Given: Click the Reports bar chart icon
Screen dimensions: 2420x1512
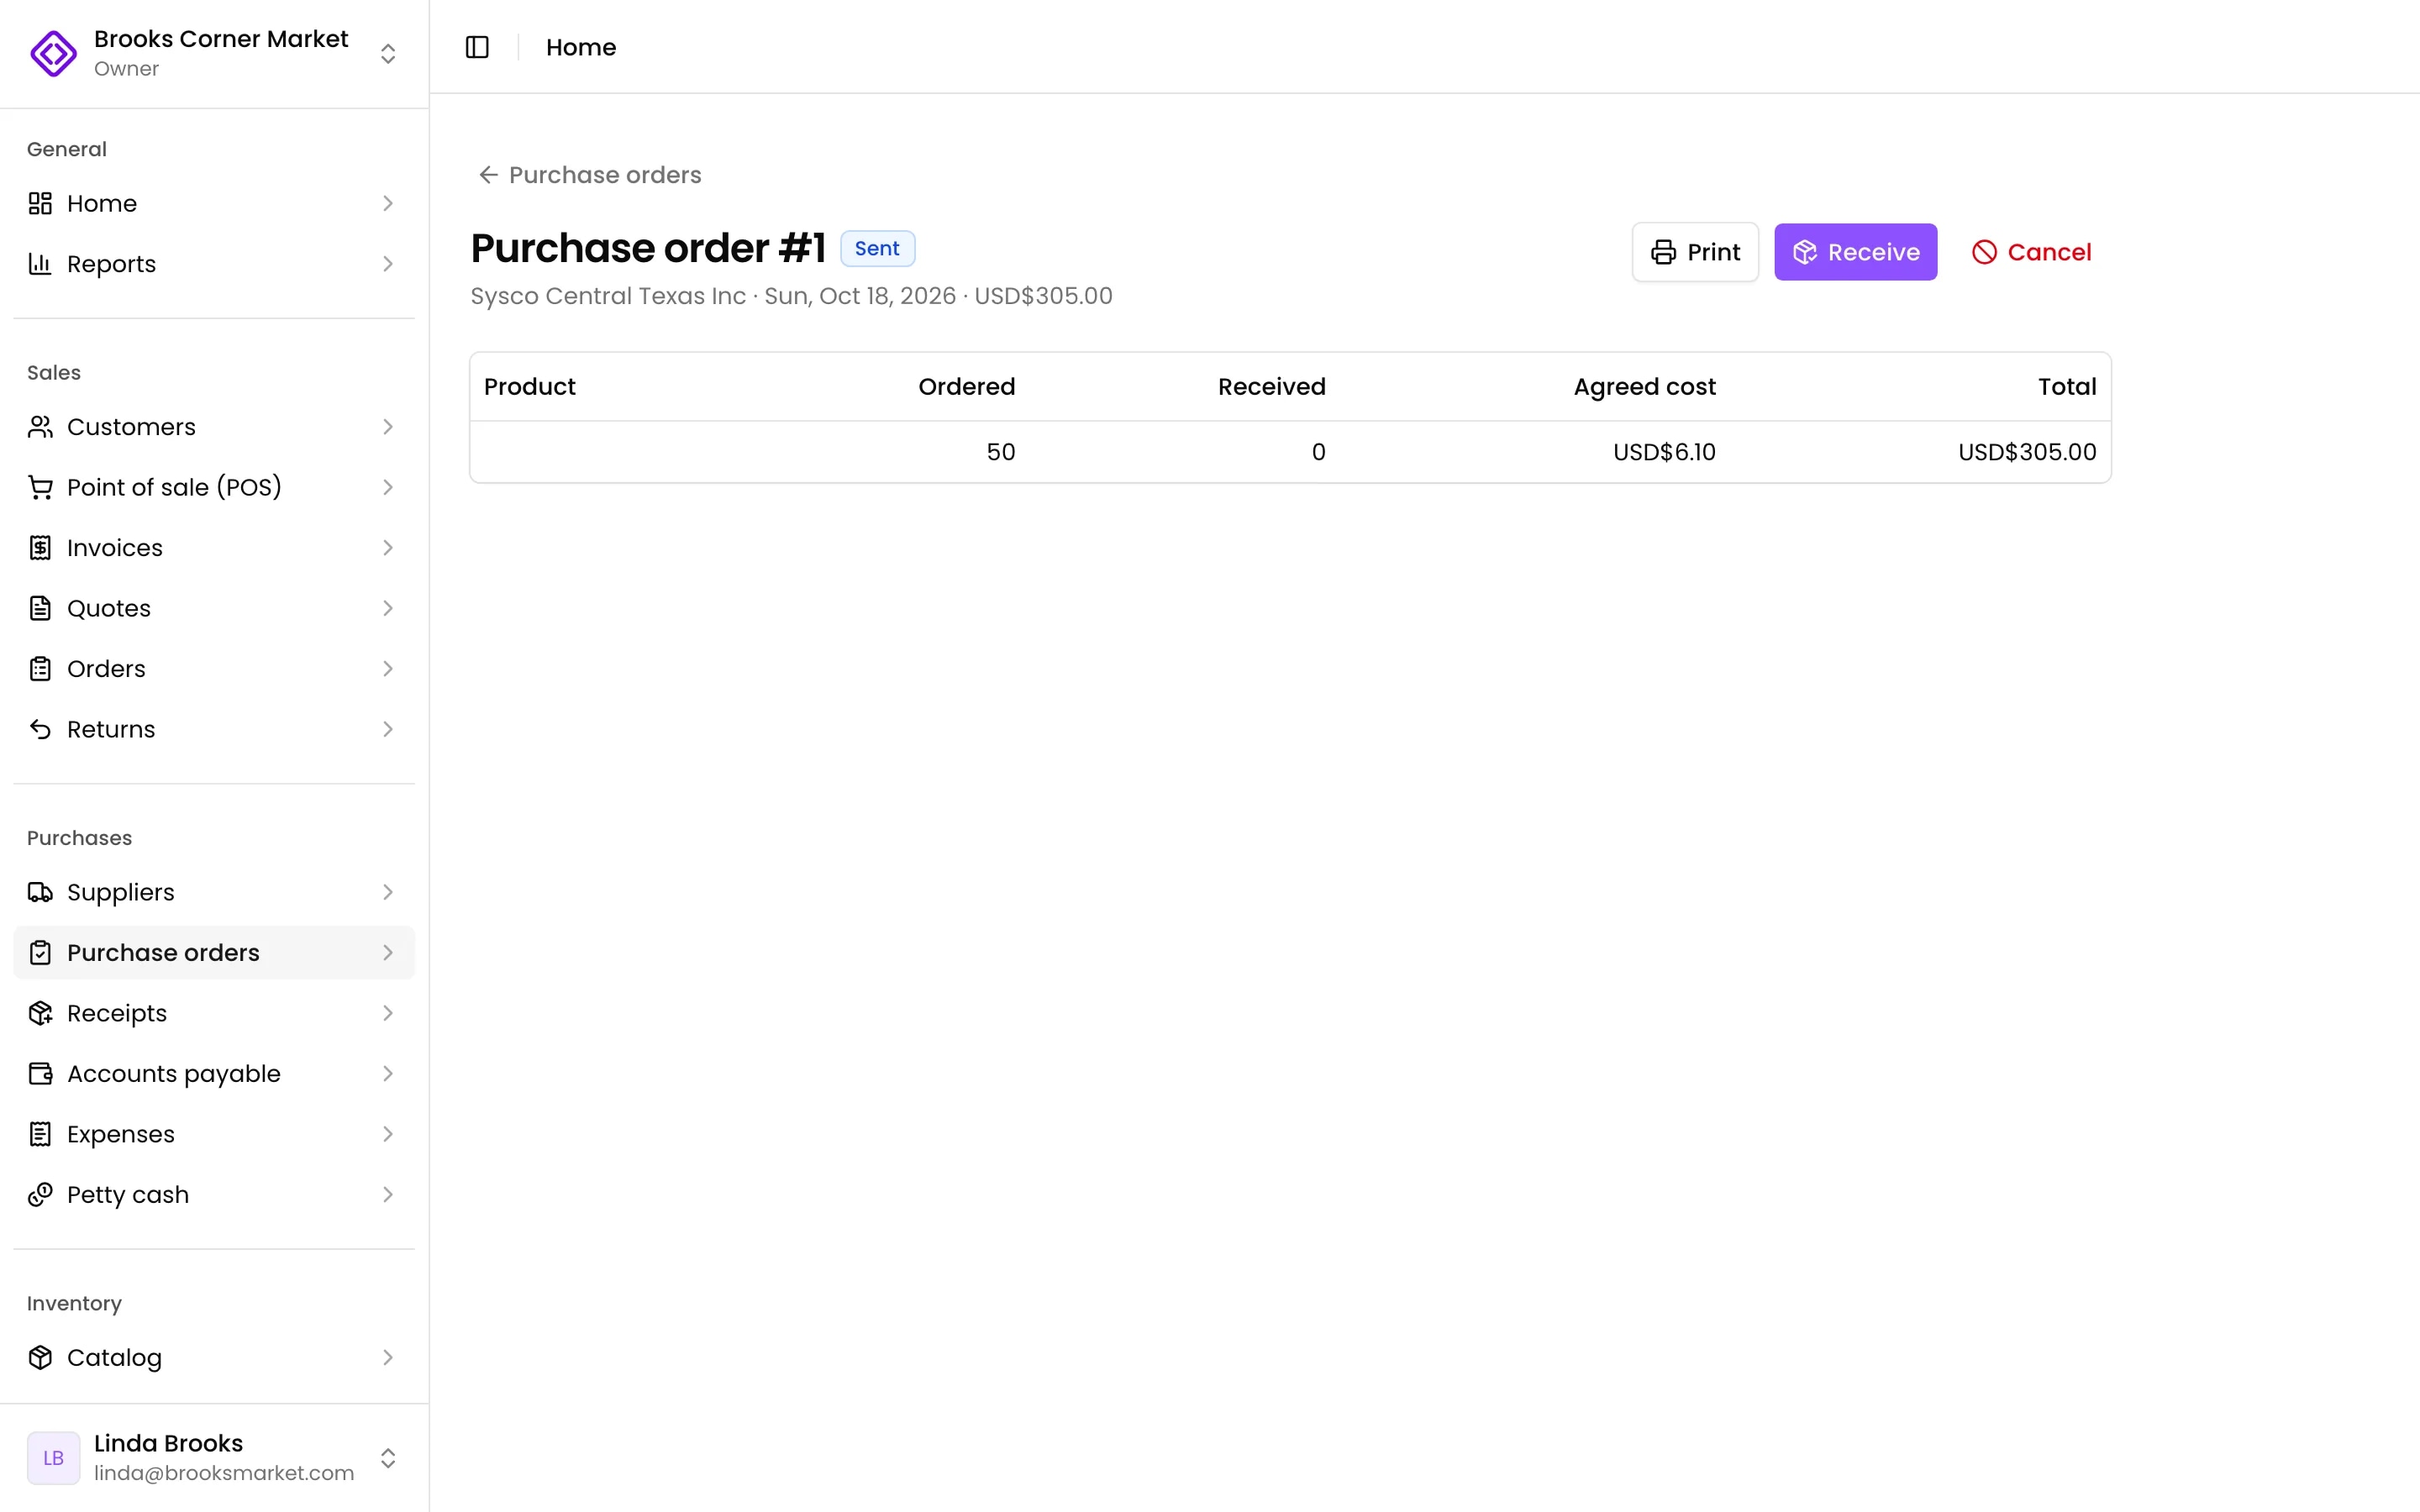Looking at the screenshot, I should point(40,264).
